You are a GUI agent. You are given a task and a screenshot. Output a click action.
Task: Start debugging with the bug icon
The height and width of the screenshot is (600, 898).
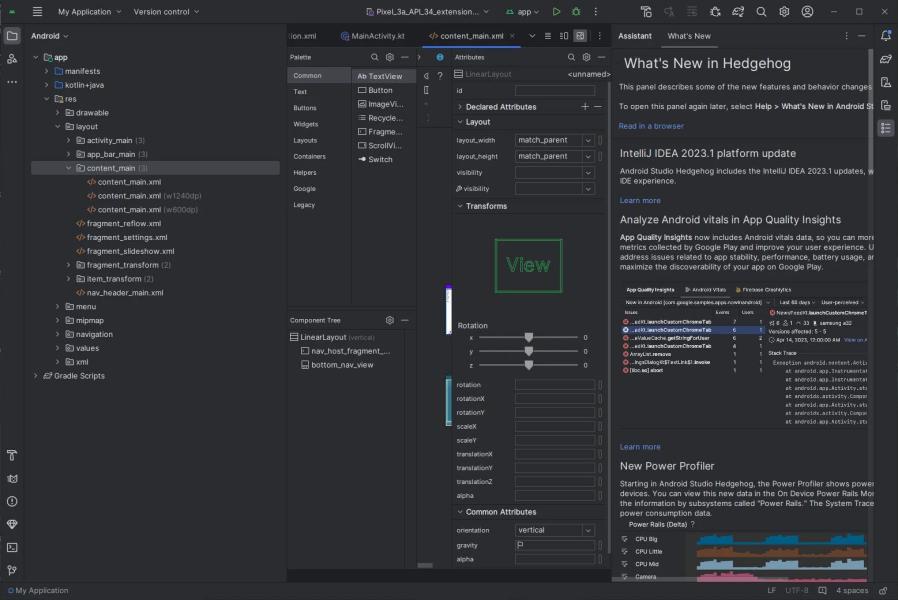[576, 11]
